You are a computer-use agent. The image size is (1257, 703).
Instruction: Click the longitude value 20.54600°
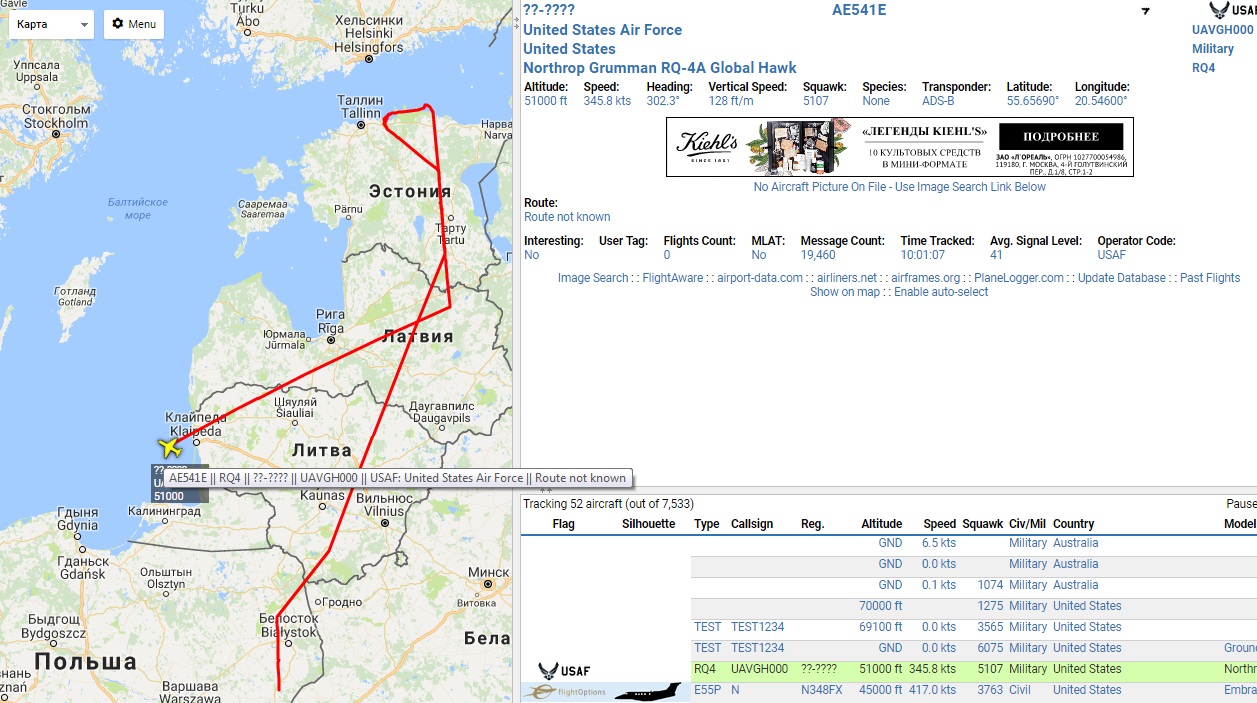(1101, 101)
